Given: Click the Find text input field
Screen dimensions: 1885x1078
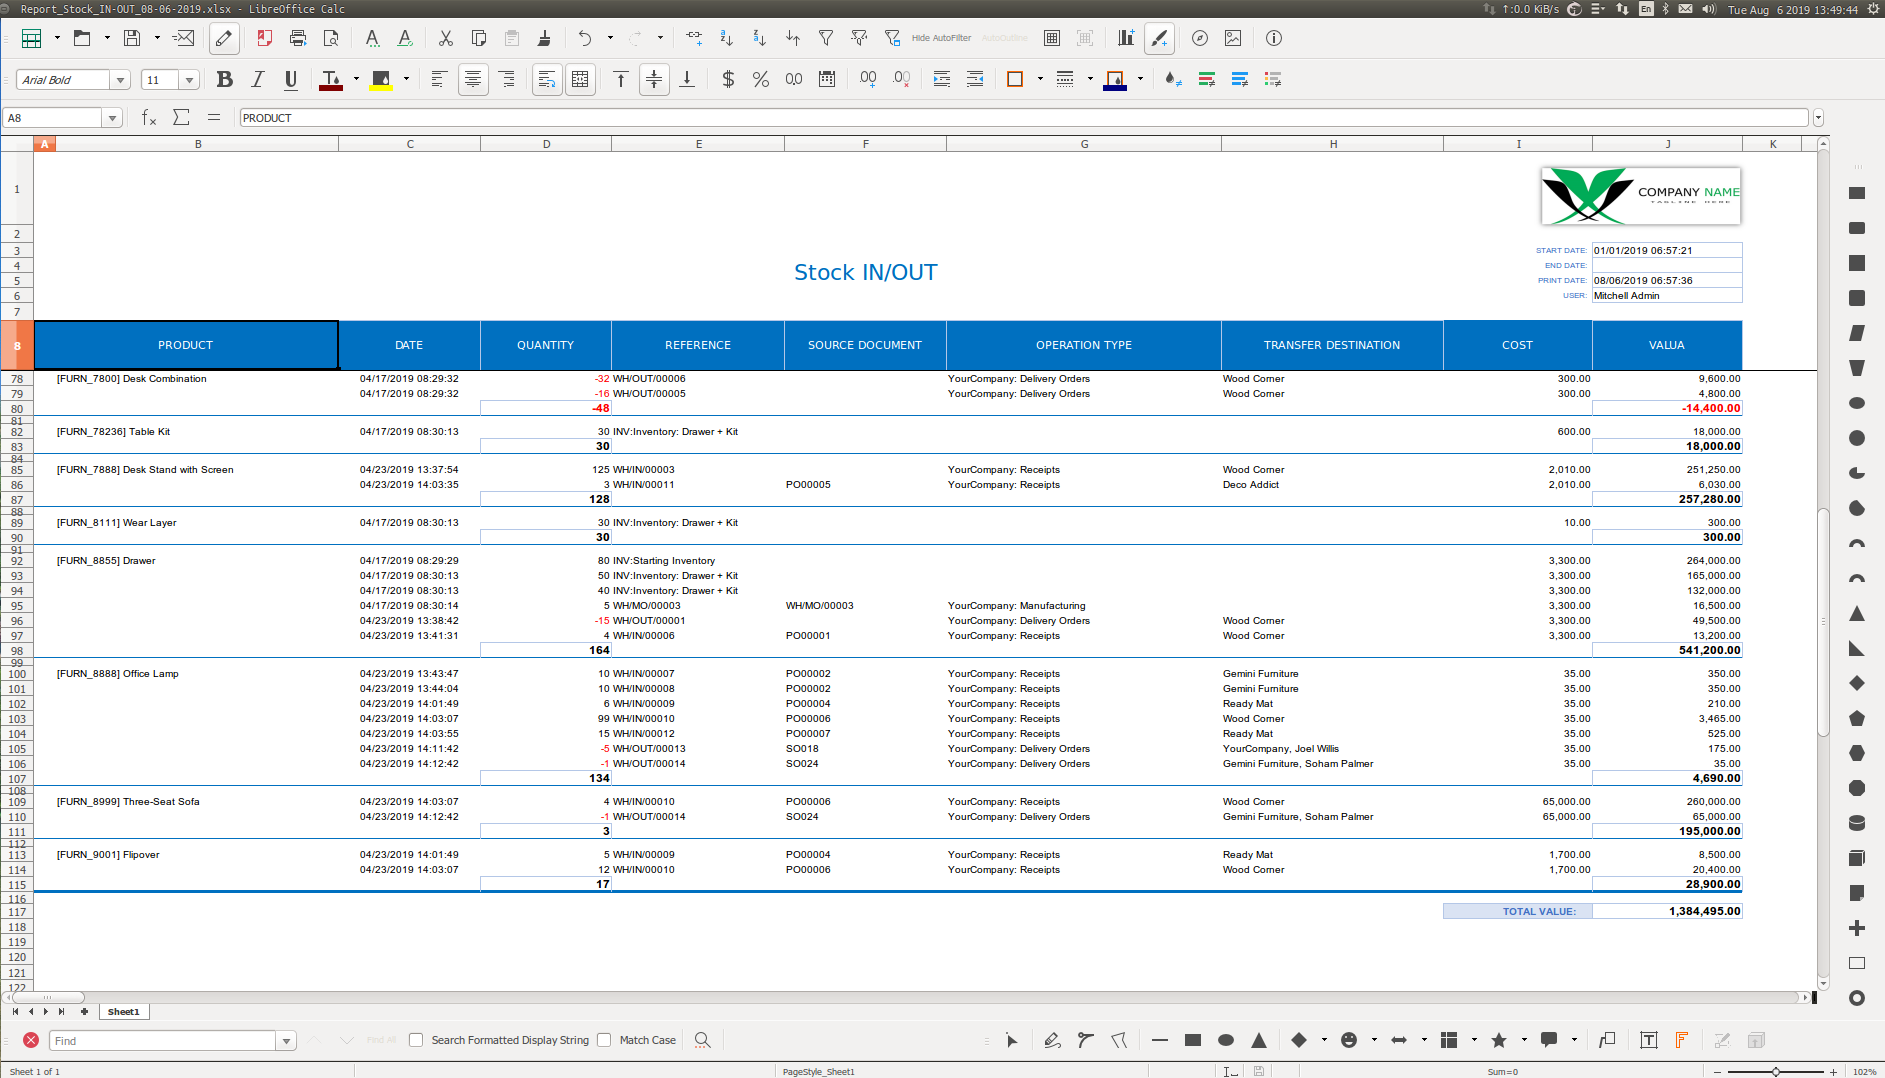Looking at the screenshot, I should tap(164, 1041).
